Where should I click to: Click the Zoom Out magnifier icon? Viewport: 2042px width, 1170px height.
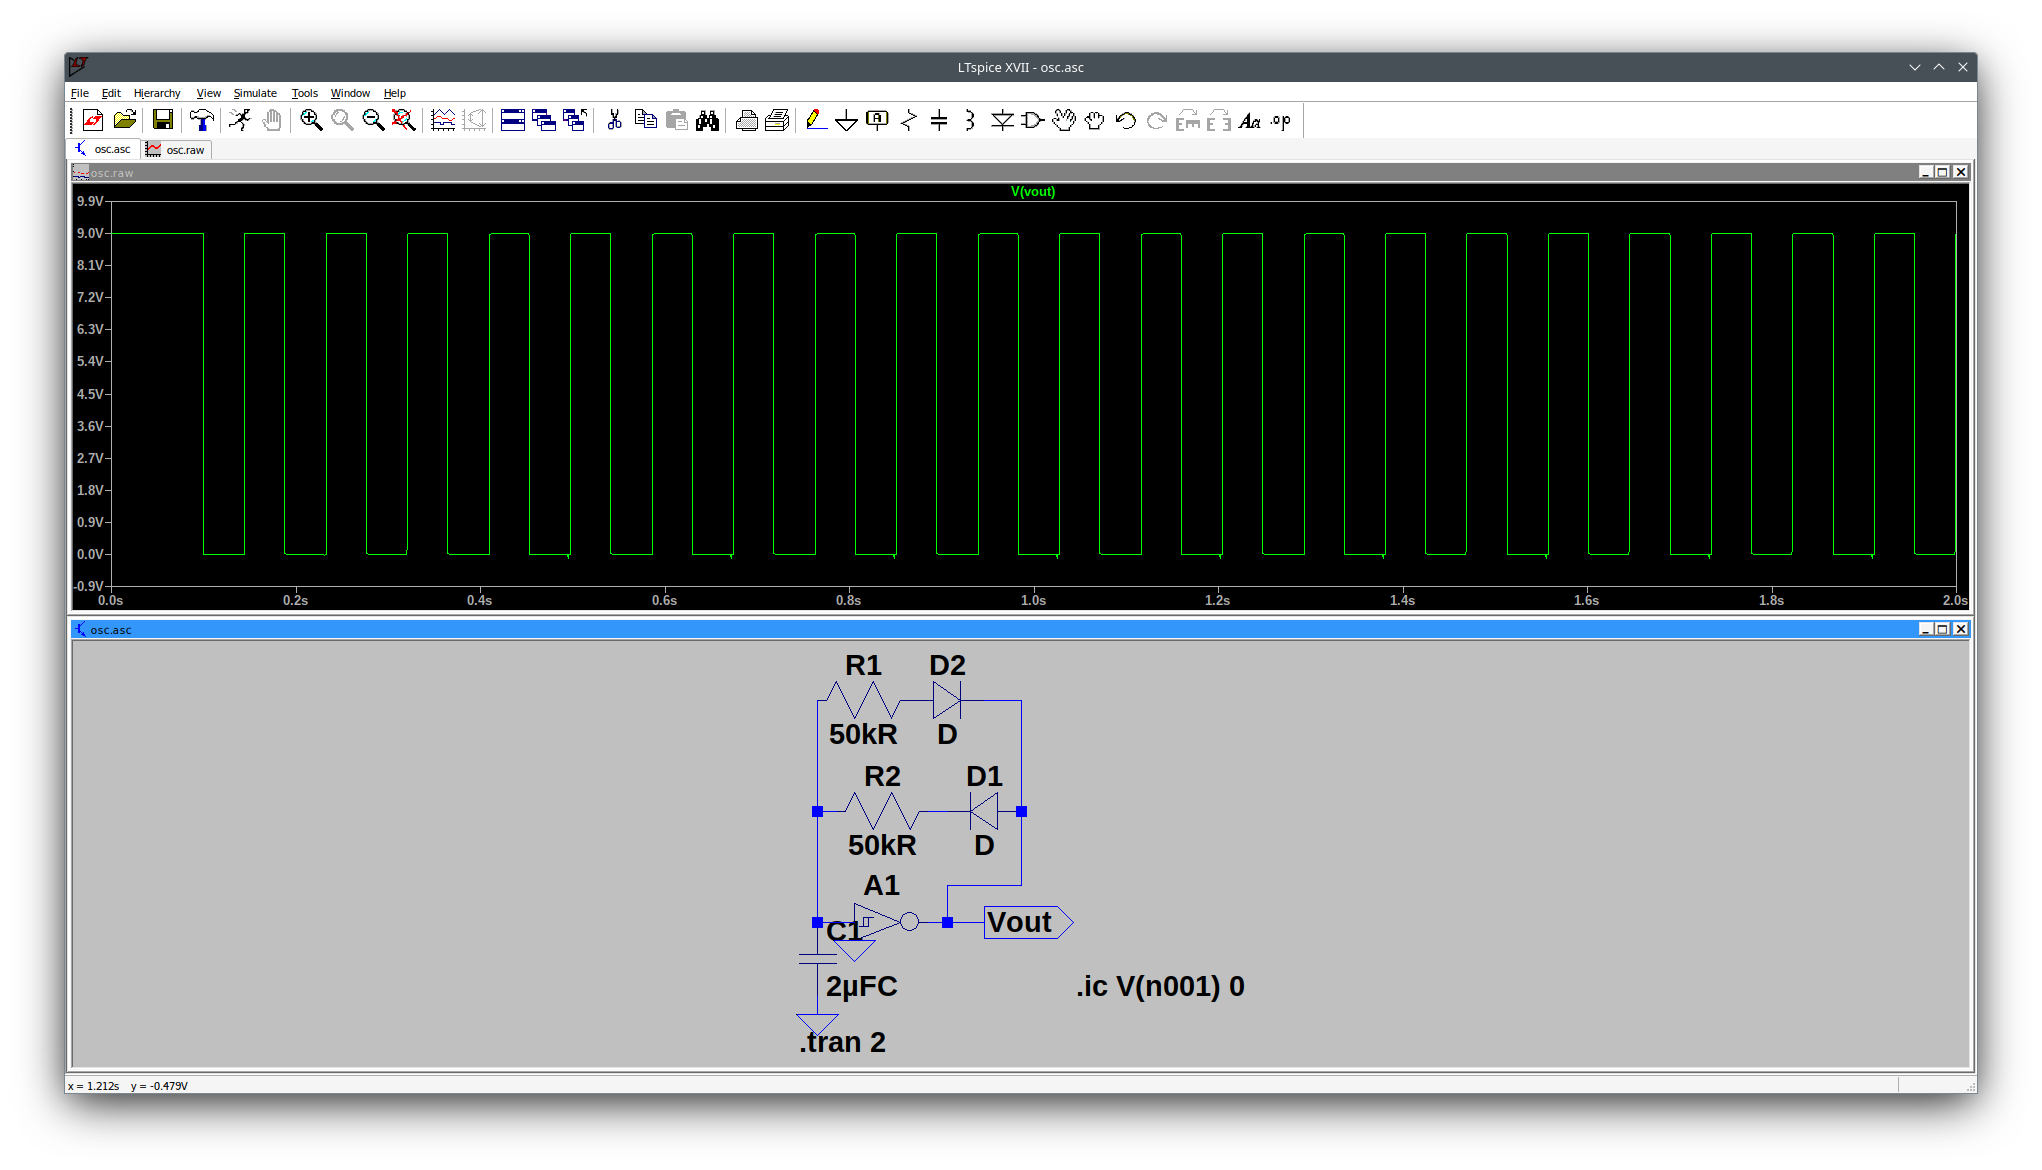(x=373, y=121)
